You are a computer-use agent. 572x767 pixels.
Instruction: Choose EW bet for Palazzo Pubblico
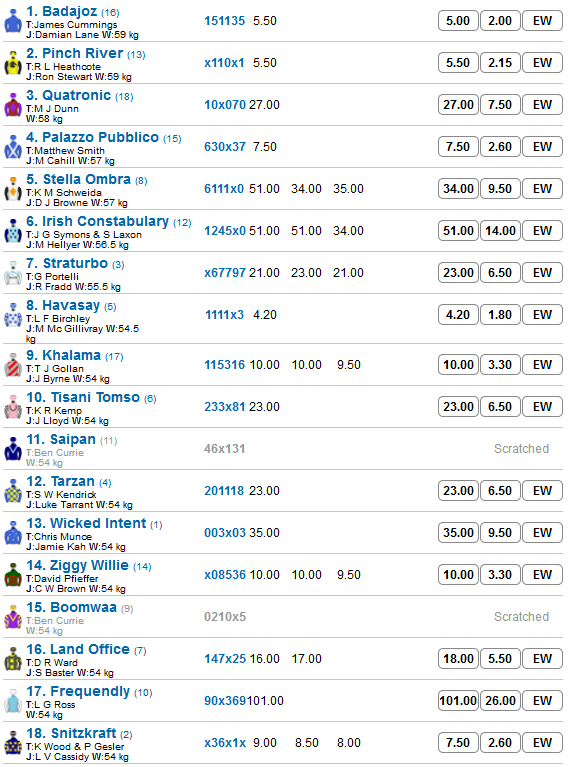click(x=542, y=147)
